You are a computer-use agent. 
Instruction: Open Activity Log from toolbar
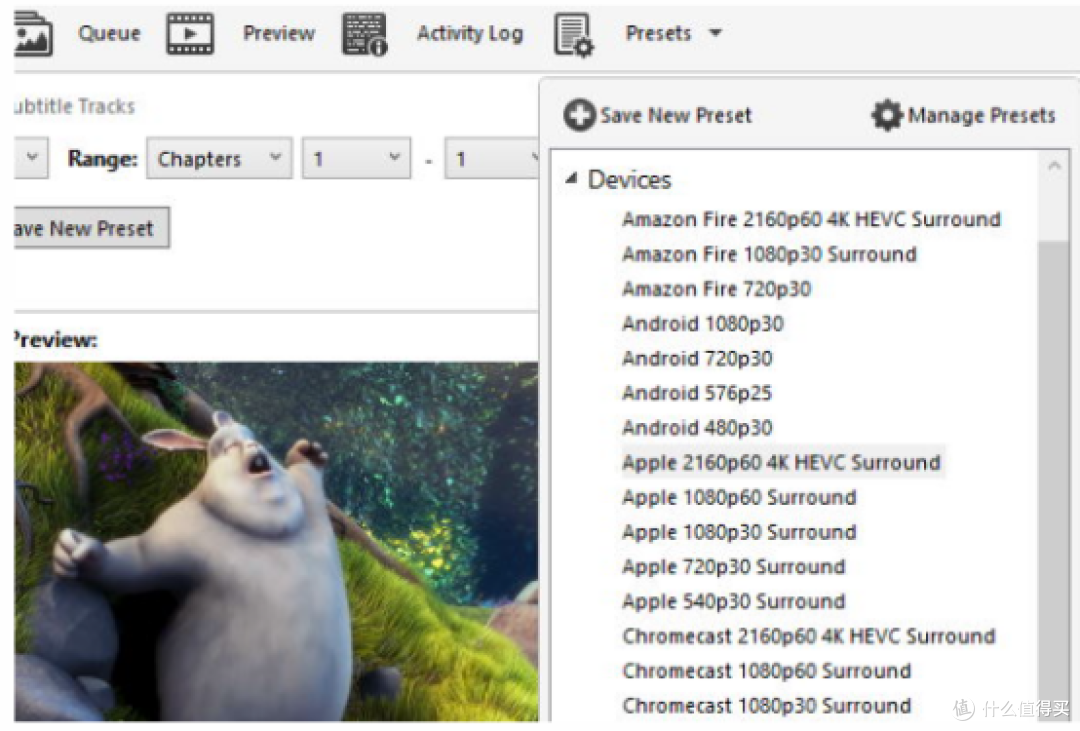pyautogui.click(x=470, y=33)
